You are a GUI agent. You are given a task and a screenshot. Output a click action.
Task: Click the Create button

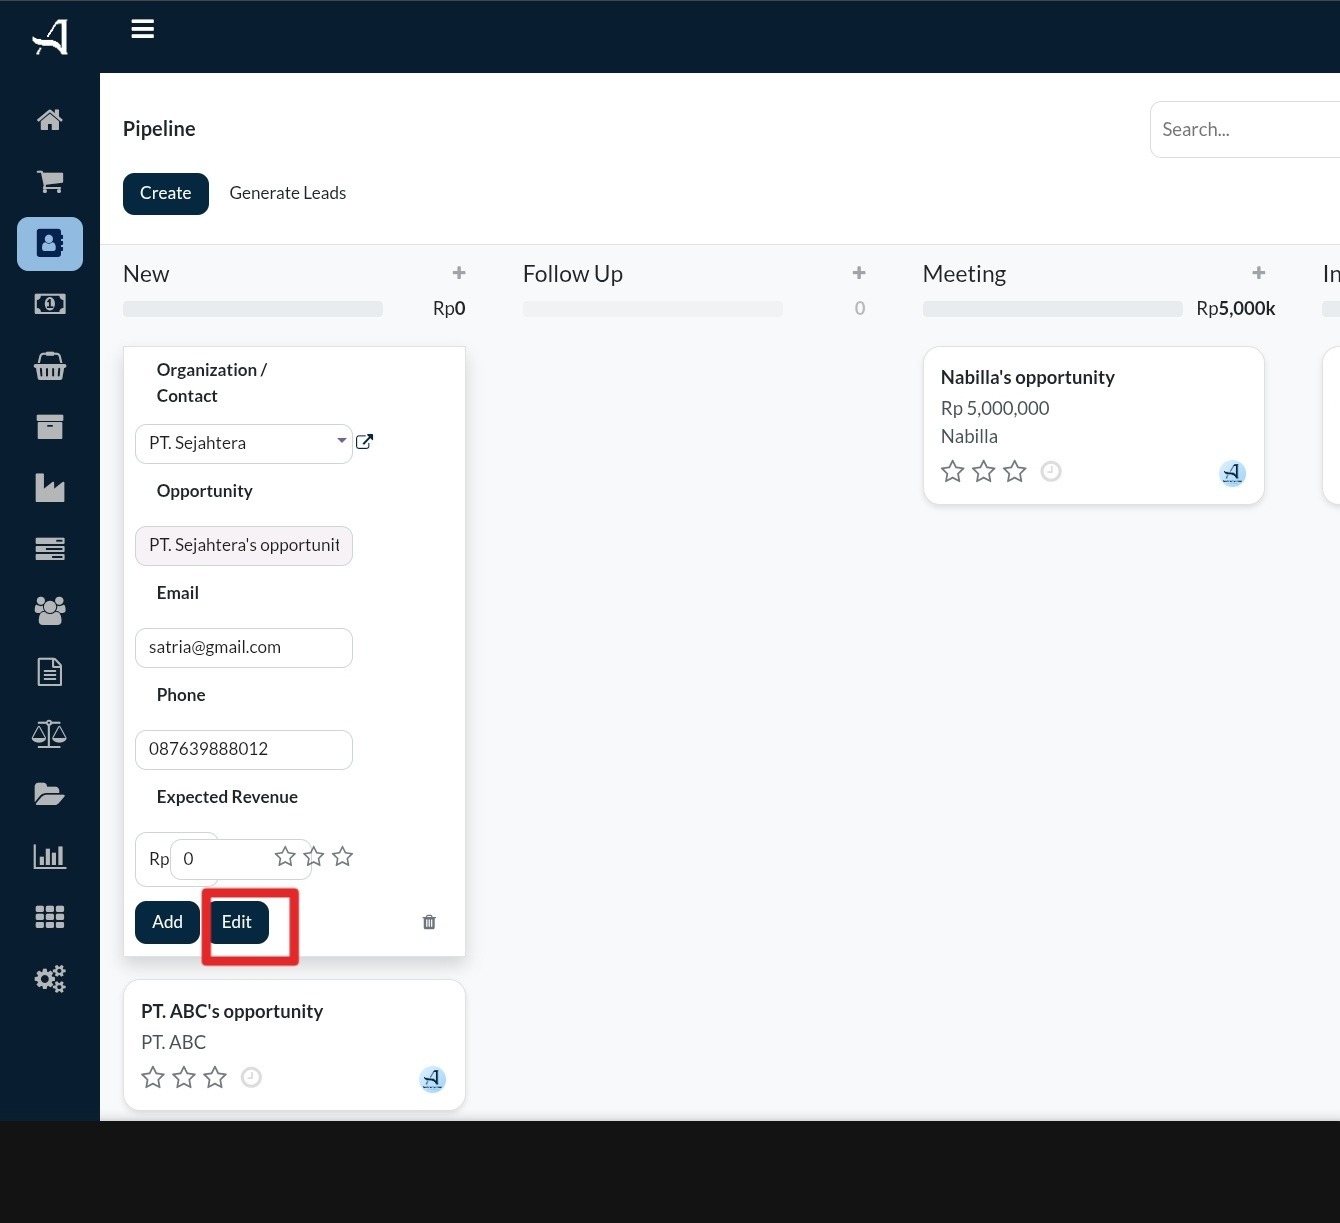166,194
